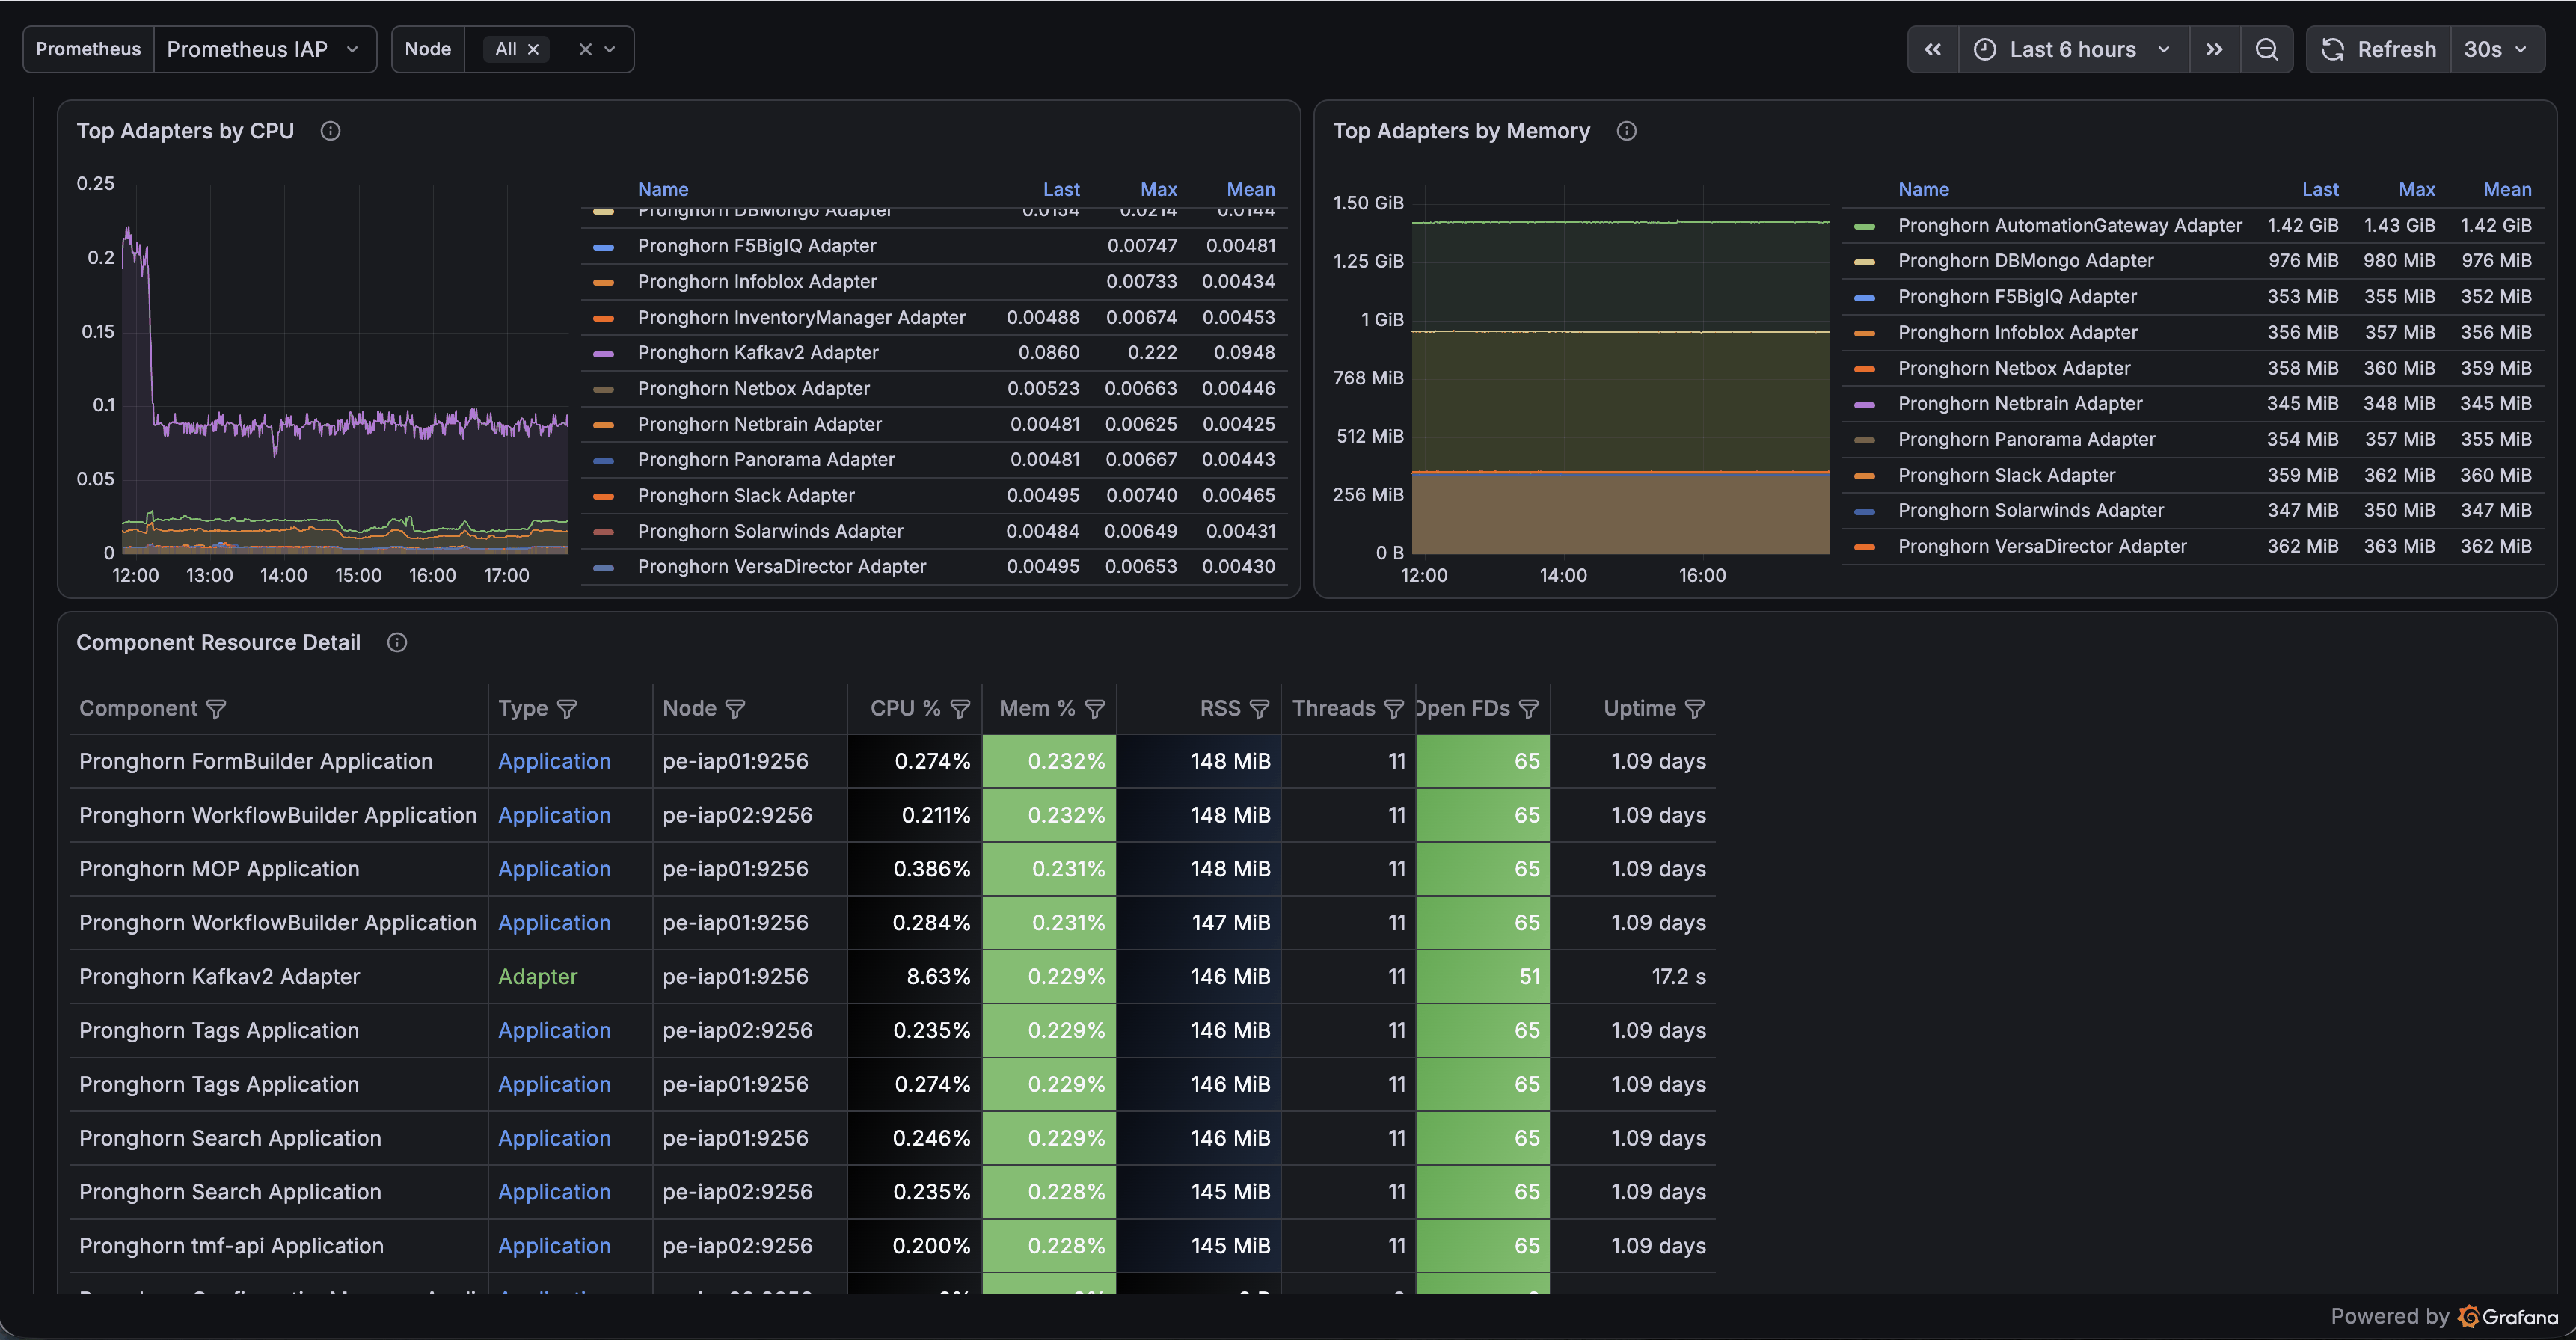The width and height of the screenshot is (2576, 1340).
Task: Sort memory legend by Mean column
Action: pos(2507,189)
